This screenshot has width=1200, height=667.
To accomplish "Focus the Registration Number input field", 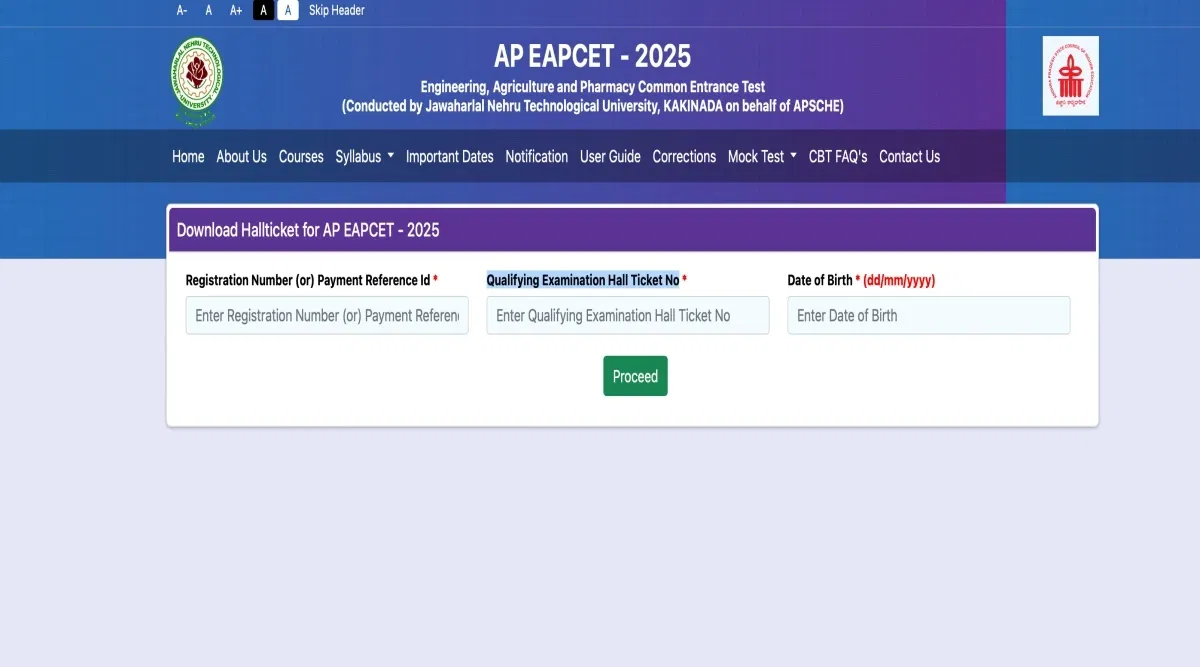I will 327,315.
